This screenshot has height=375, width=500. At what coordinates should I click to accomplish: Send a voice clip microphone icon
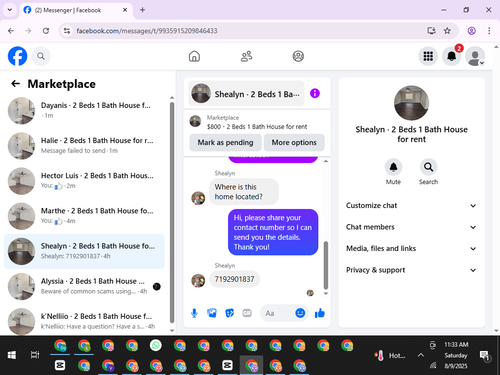194,313
